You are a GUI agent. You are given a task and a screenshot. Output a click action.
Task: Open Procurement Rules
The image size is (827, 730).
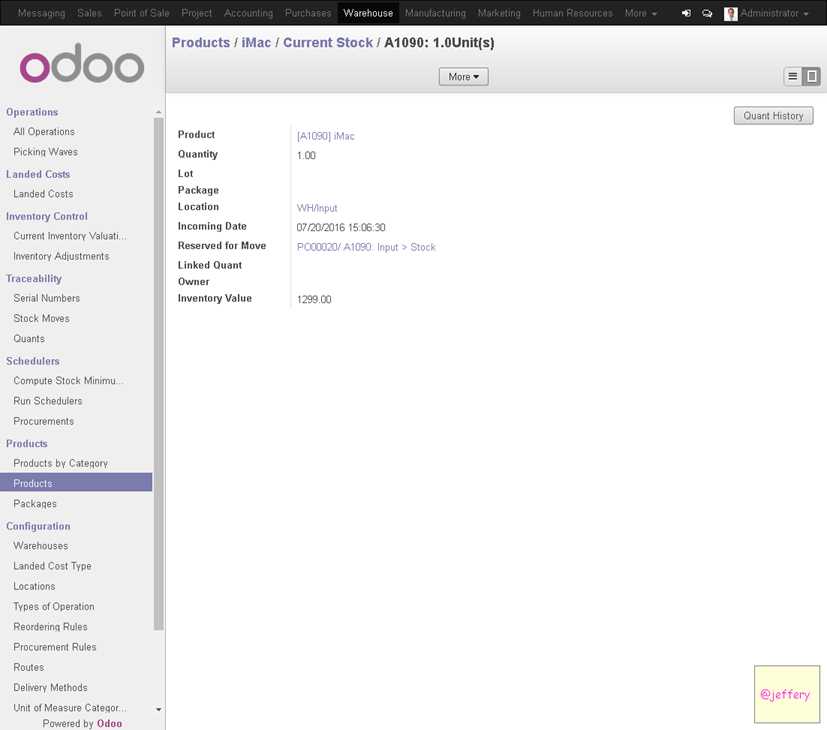pyautogui.click(x=55, y=647)
